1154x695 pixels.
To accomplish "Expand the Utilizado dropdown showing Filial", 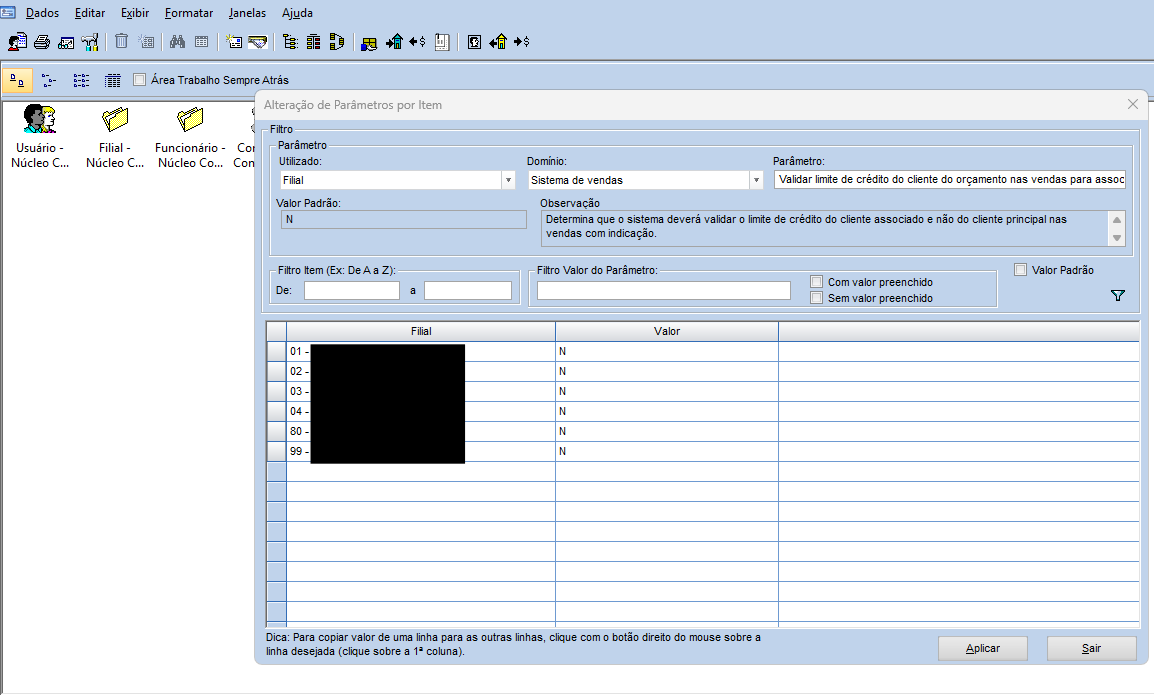I will click(507, 180).
